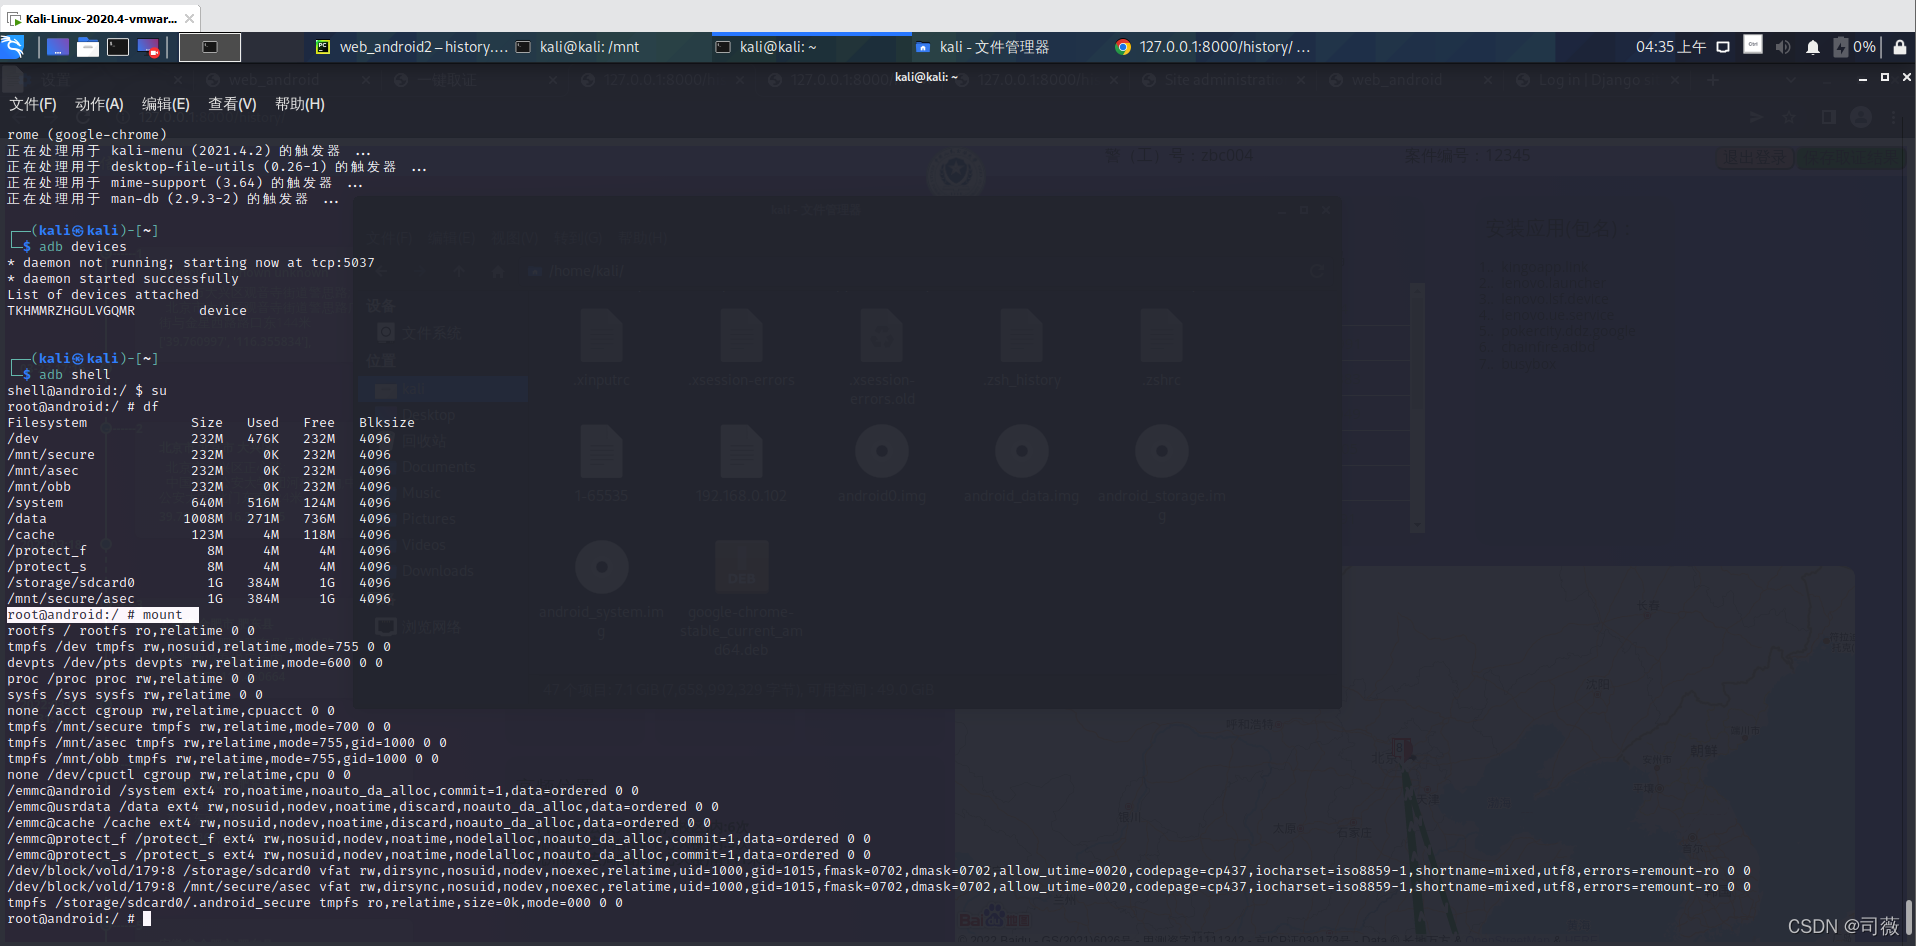Minimize the kali@kali terminal window

click(1862, 77)
